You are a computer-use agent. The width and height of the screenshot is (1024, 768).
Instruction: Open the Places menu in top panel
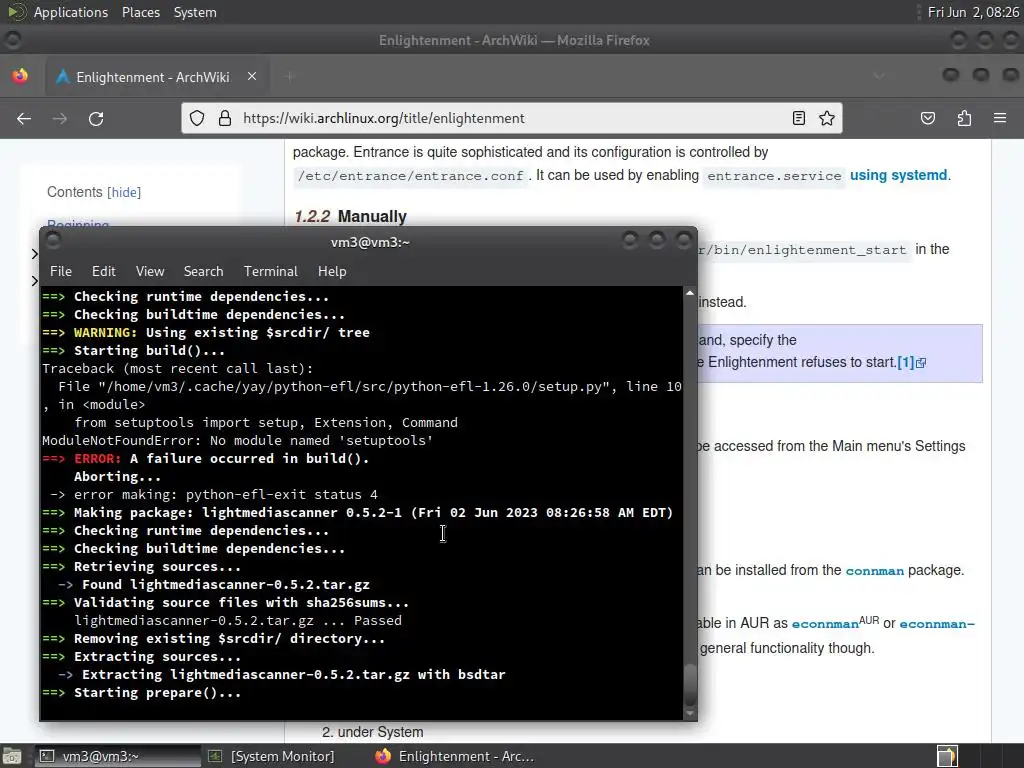140,12
